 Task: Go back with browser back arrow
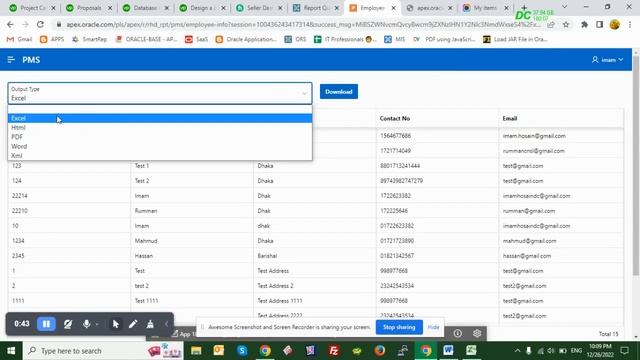pos(10,24)
